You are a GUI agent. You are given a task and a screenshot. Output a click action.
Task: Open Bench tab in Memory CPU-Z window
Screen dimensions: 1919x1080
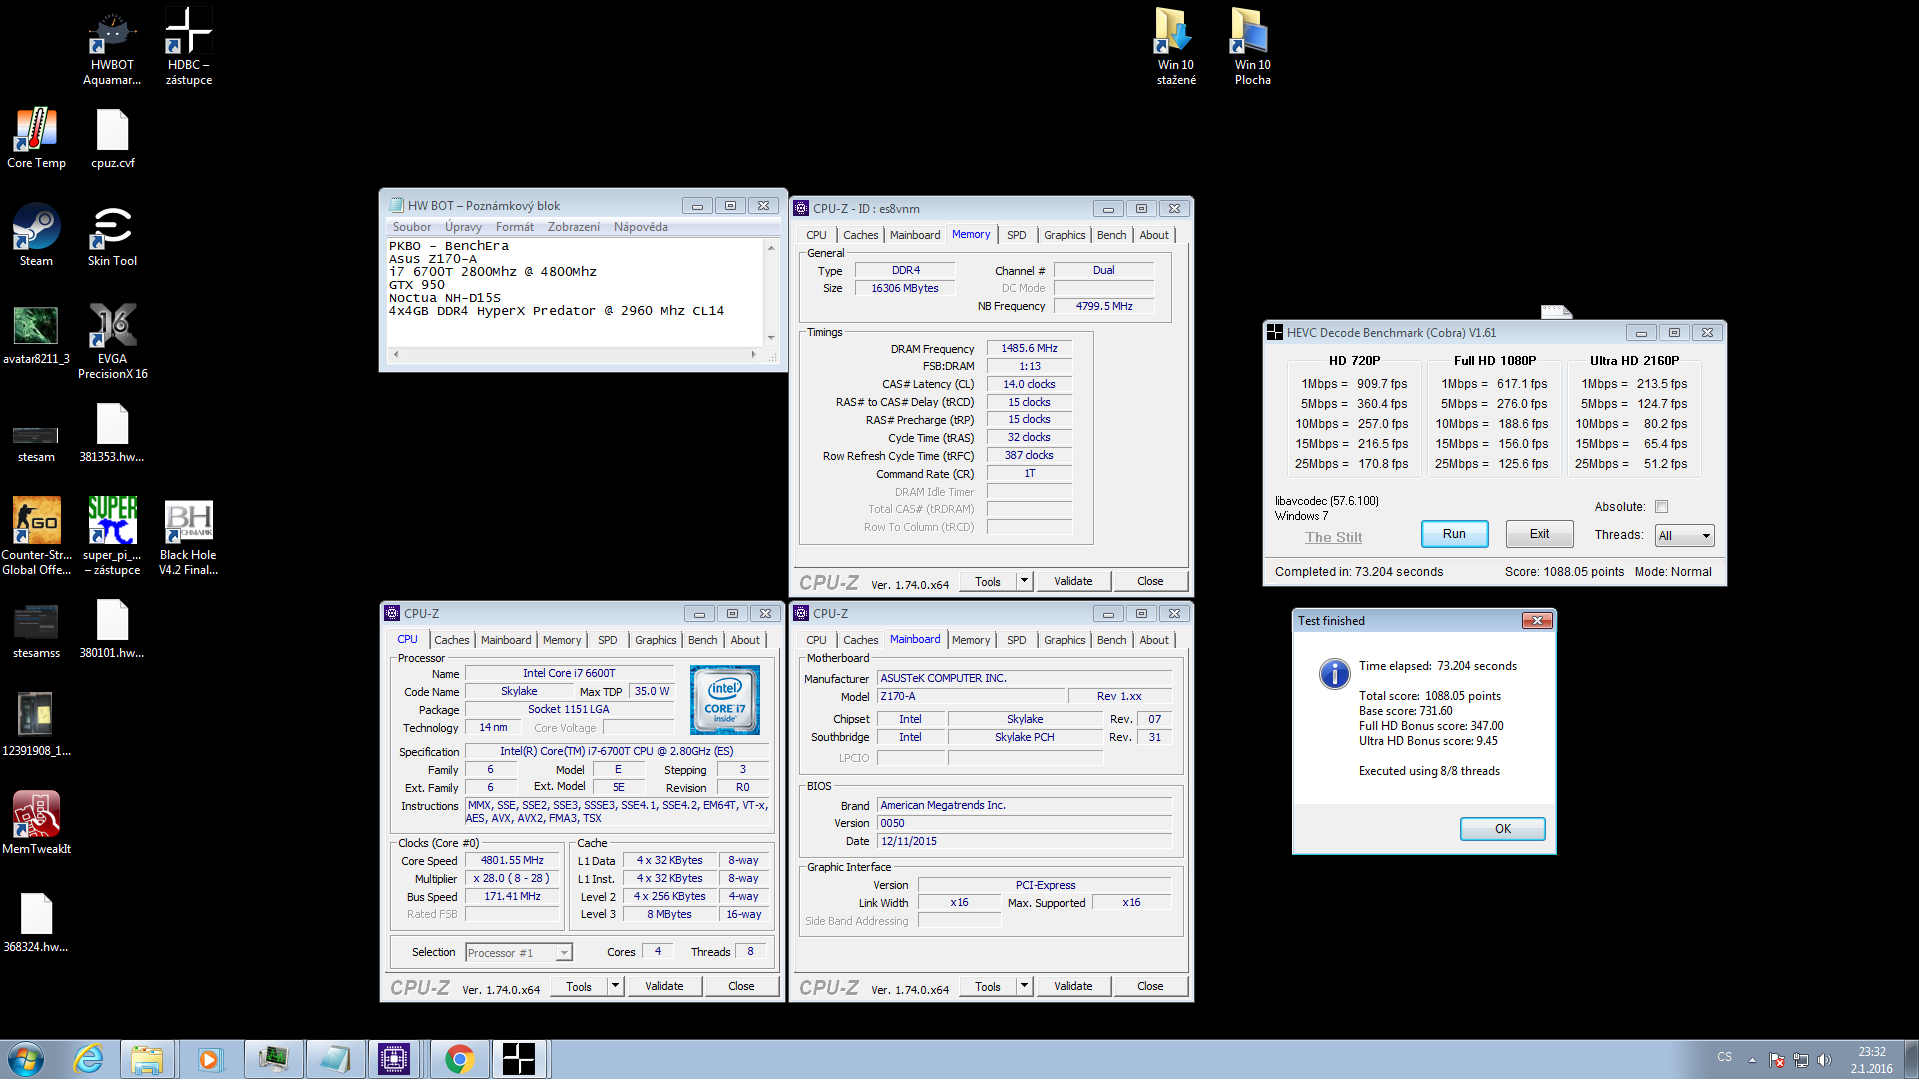1112,235
